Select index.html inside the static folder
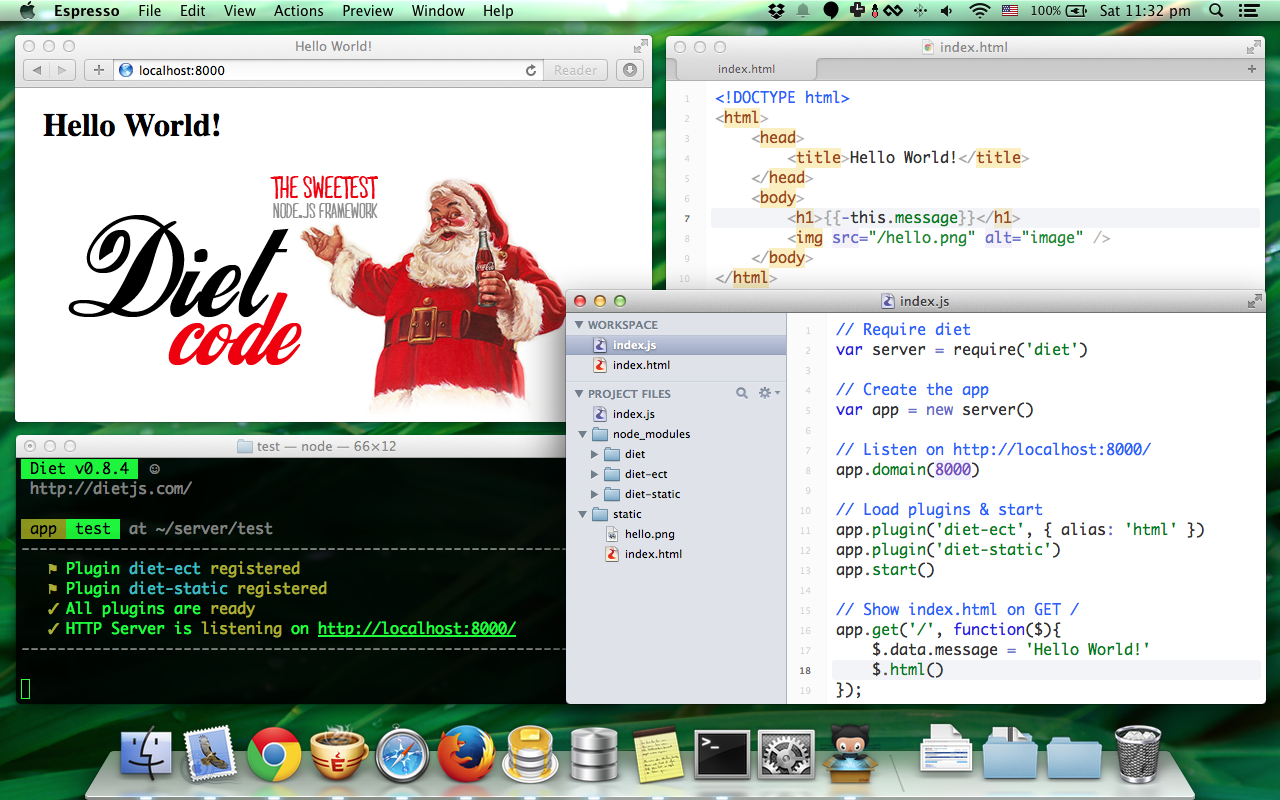1280x800 pixels. [677, 554]
